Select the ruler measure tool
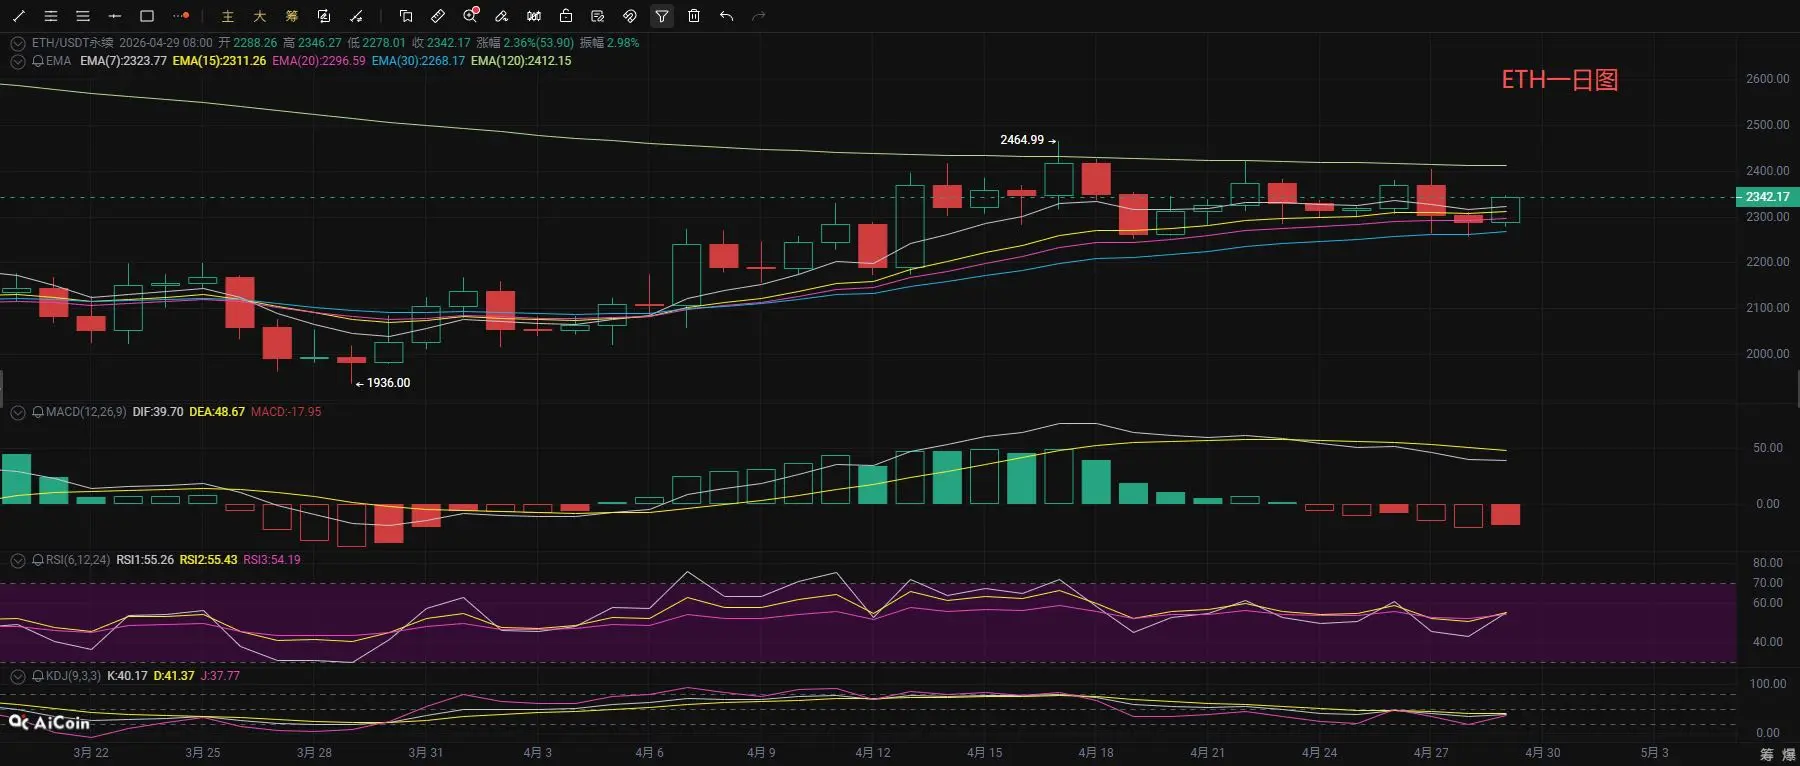 438,16
